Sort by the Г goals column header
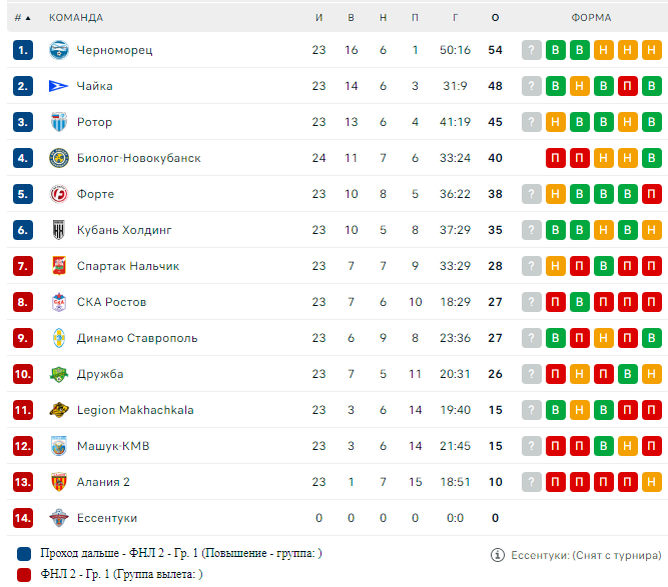The height and width of the screenshot is (587, 668). click(455, 17)
